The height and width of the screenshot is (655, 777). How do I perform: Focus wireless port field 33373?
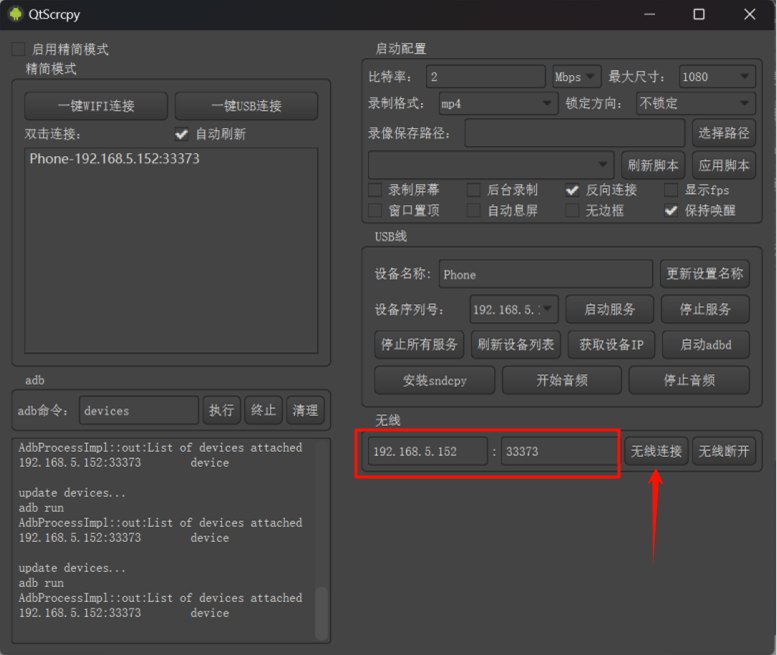559,451
